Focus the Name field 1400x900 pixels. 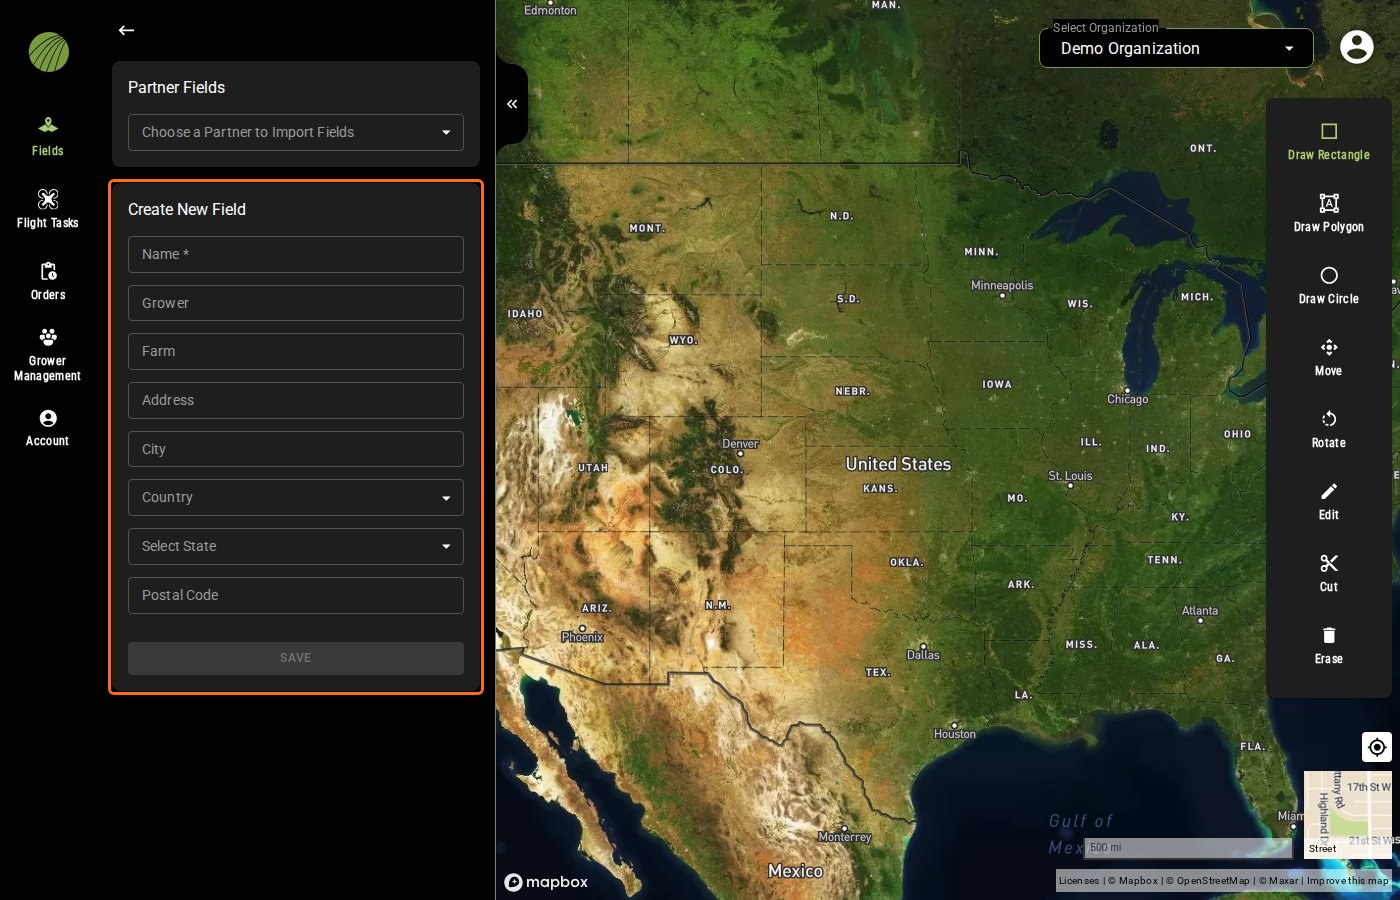pos(296,254)
